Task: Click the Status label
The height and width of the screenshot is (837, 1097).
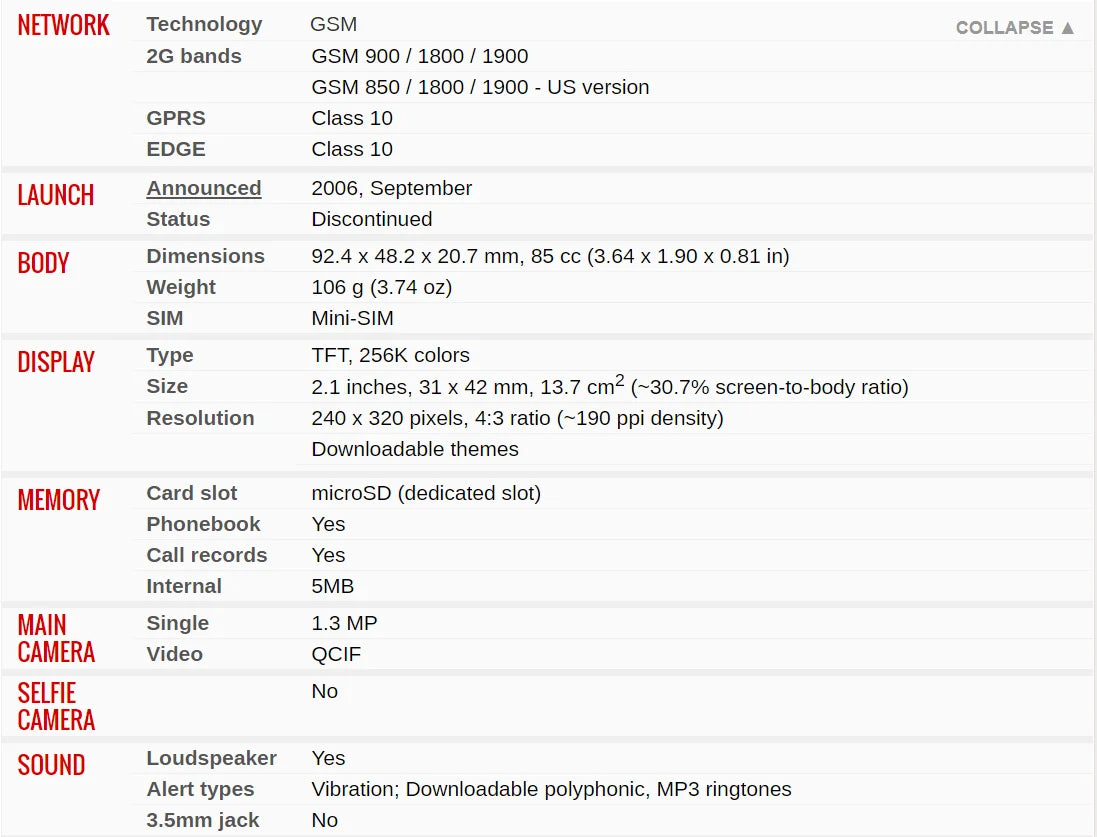Action: click(x=178, y=219)
